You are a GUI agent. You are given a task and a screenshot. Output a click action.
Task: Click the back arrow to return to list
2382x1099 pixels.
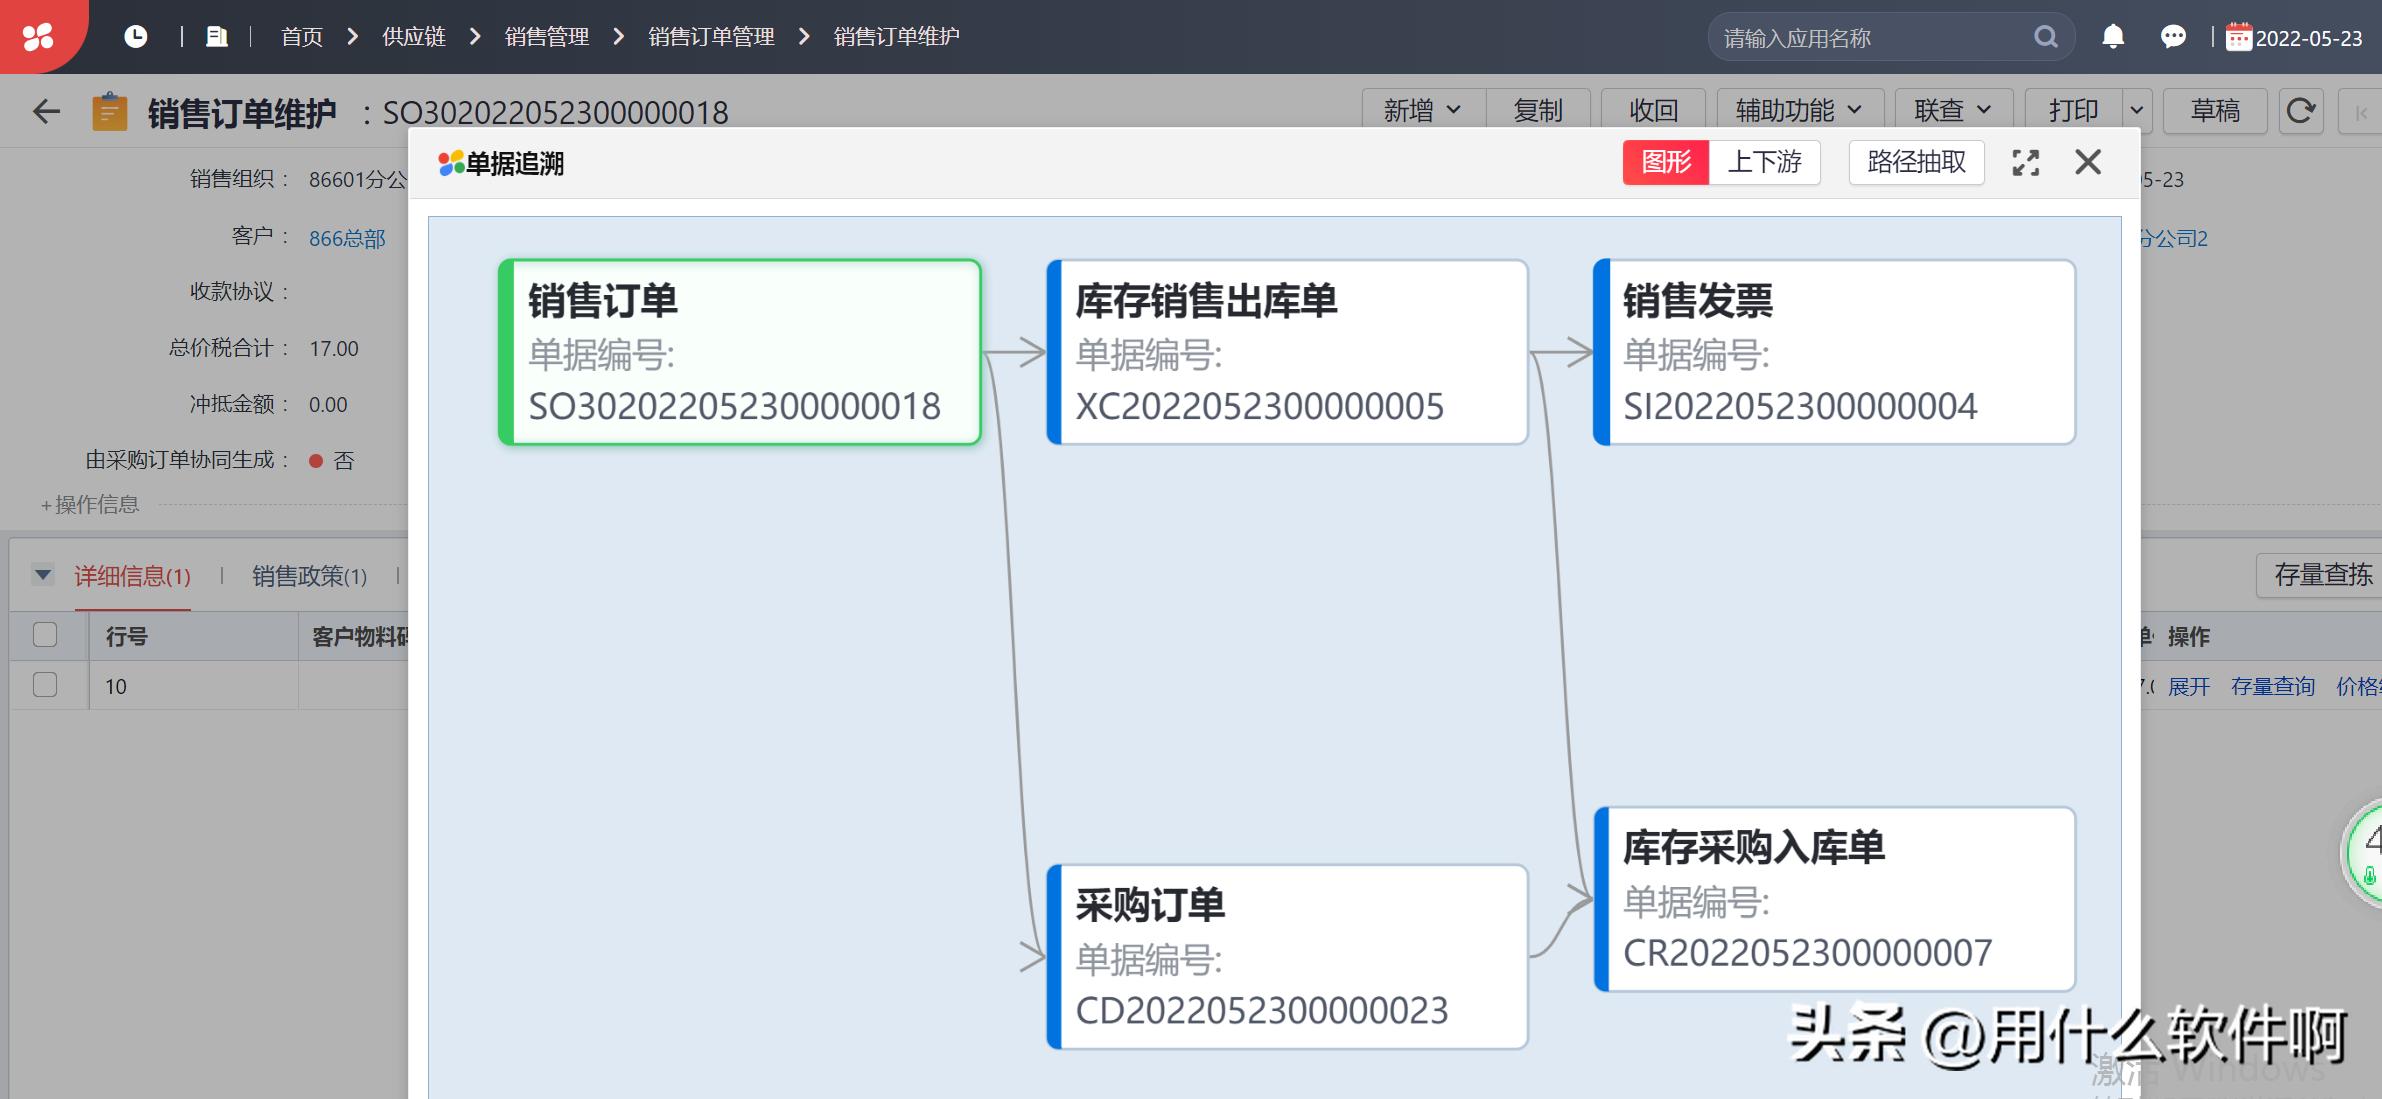tap(45, 111)
